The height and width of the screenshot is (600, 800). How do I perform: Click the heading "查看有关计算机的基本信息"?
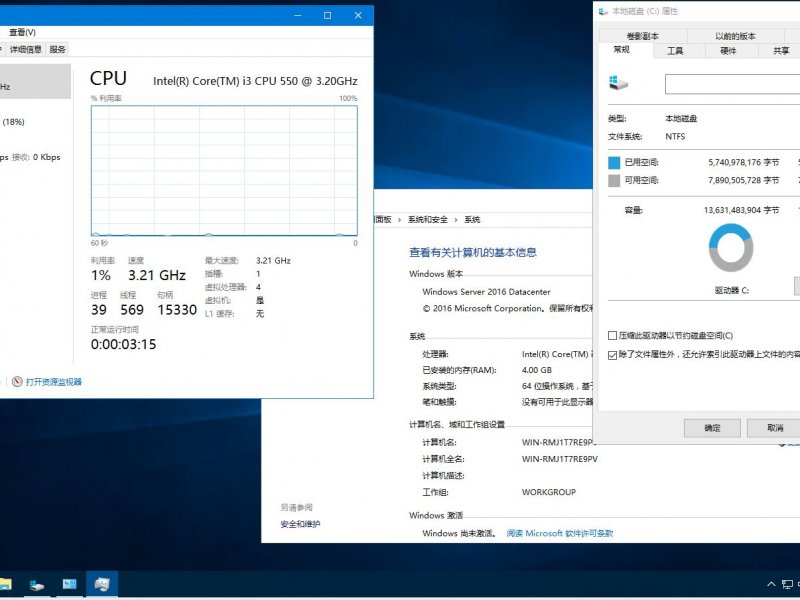[472, 253]
